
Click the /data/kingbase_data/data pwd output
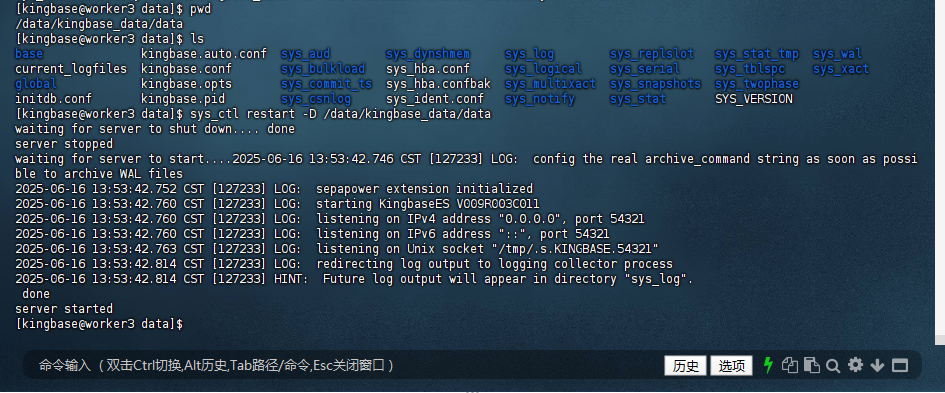click(x=99, y=24)
